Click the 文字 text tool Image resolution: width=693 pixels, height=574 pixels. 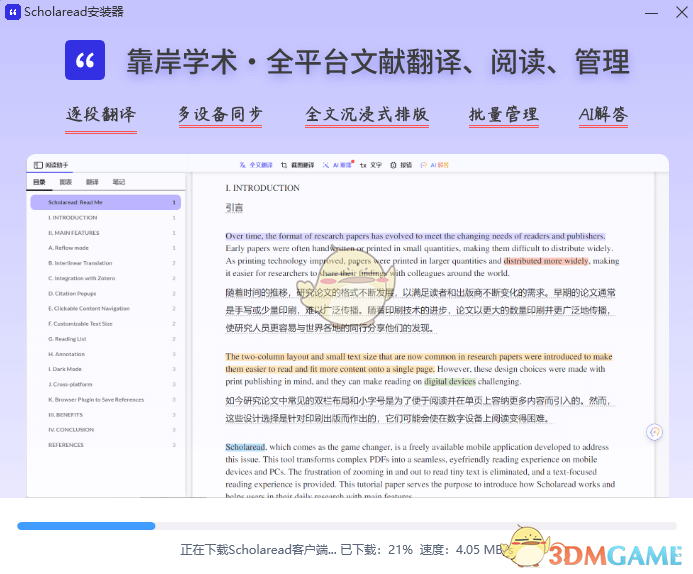click(x=370, y=165)
